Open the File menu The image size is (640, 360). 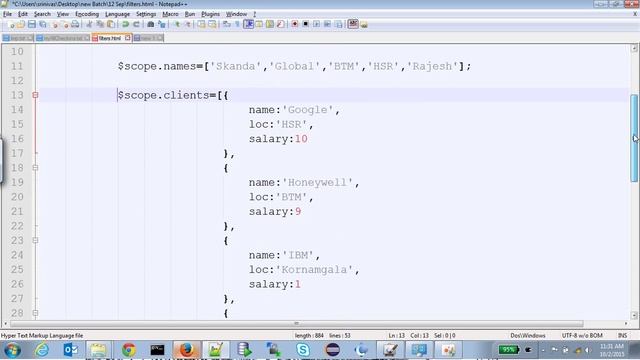7,14
